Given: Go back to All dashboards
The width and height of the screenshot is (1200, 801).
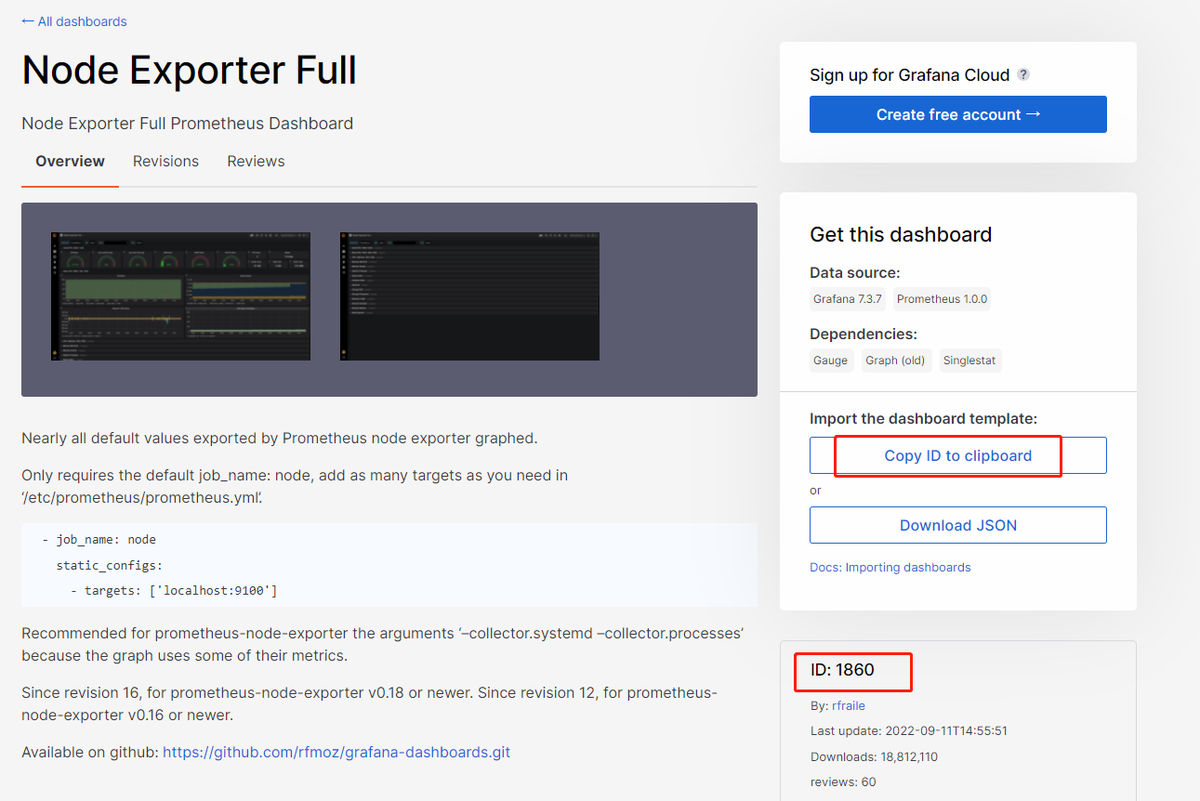Looking at the screenshot, I should coord(74,21).
